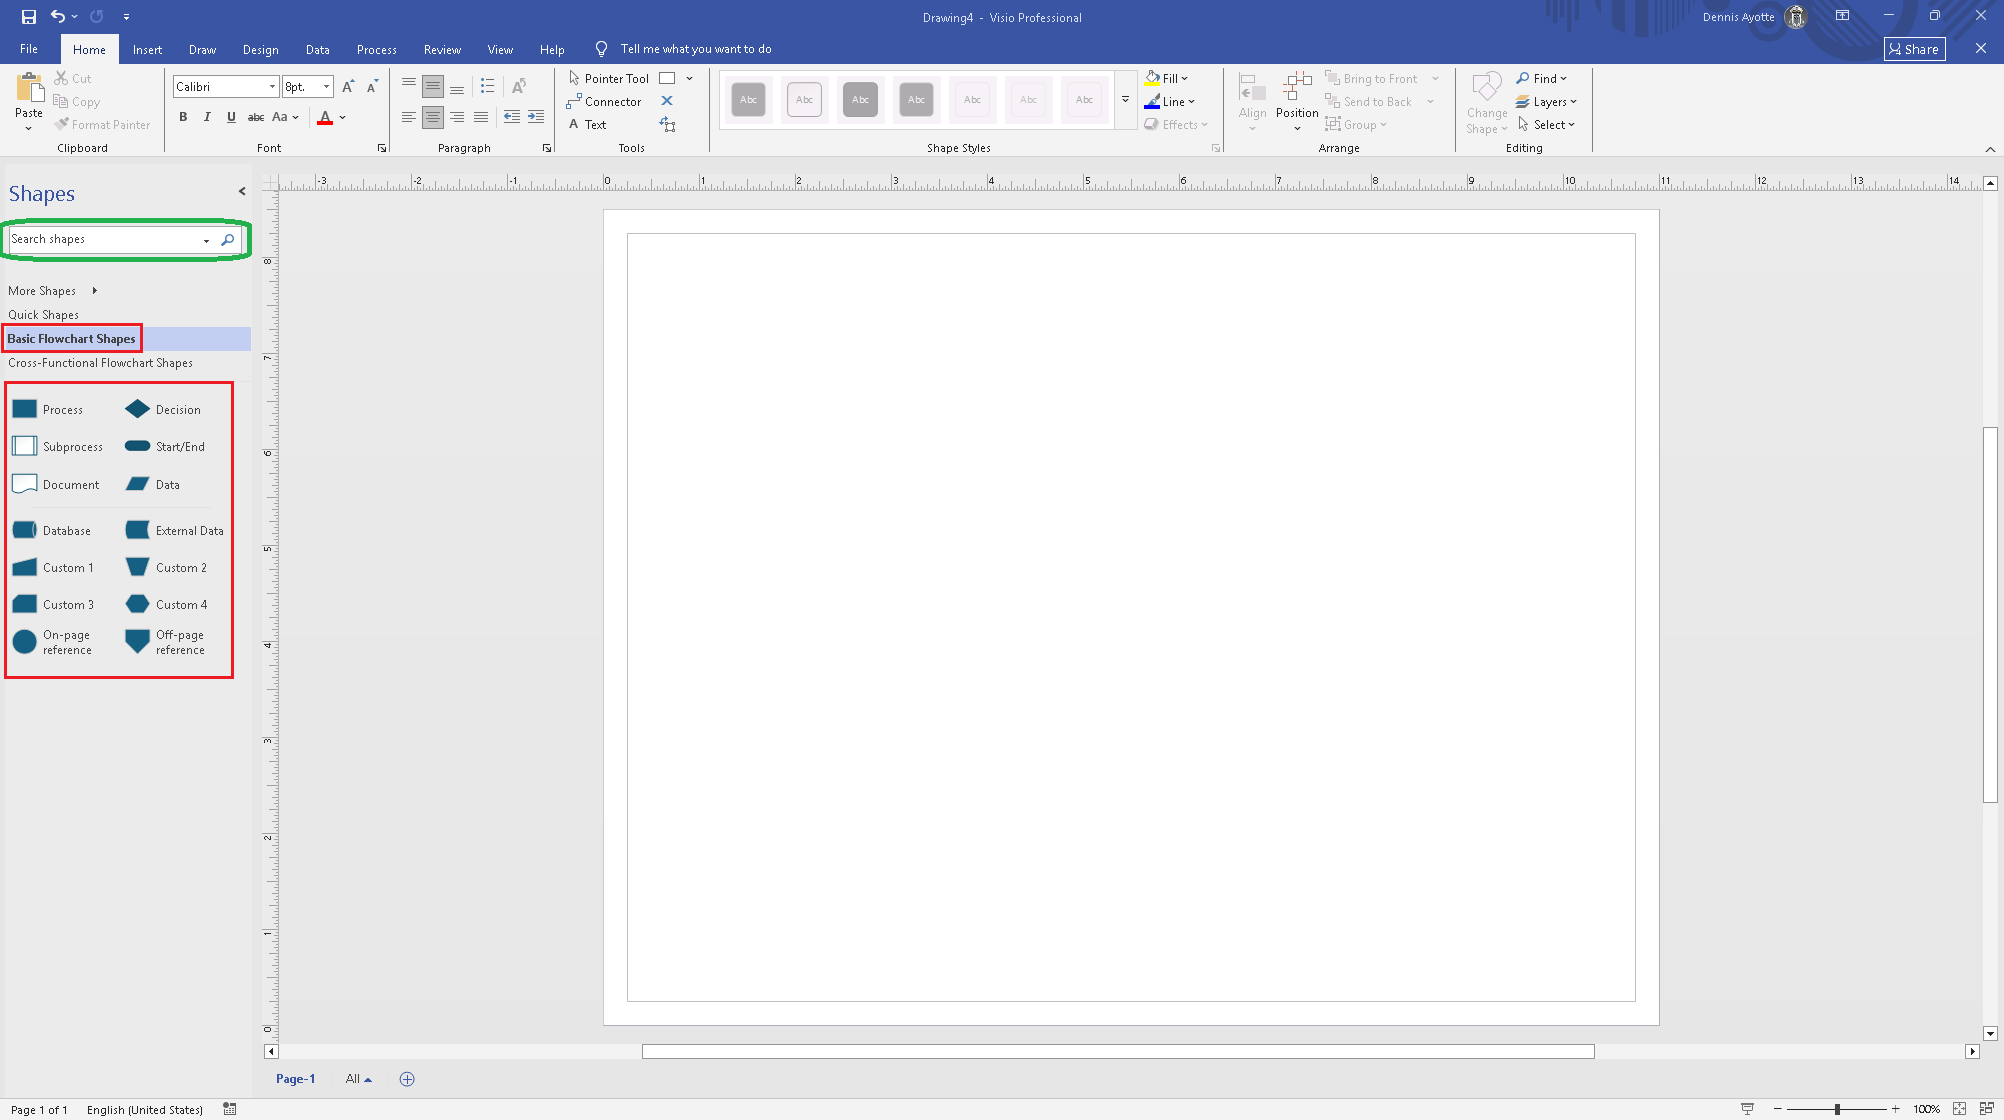Click the Share button

(1914, 49)
